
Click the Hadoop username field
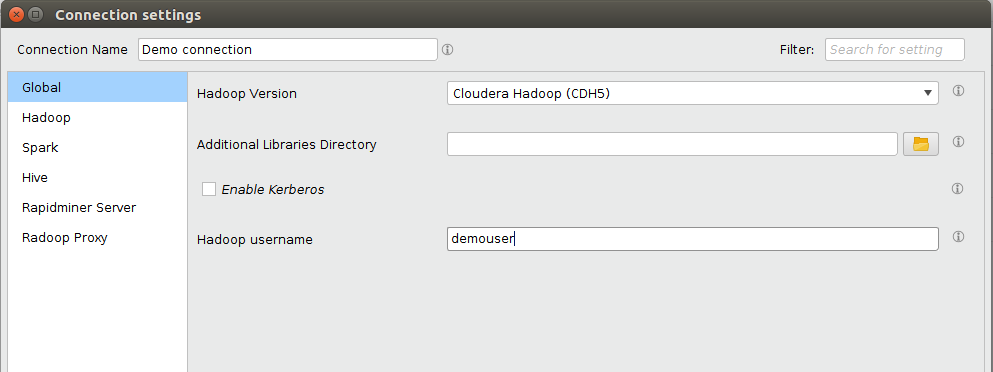693,239
